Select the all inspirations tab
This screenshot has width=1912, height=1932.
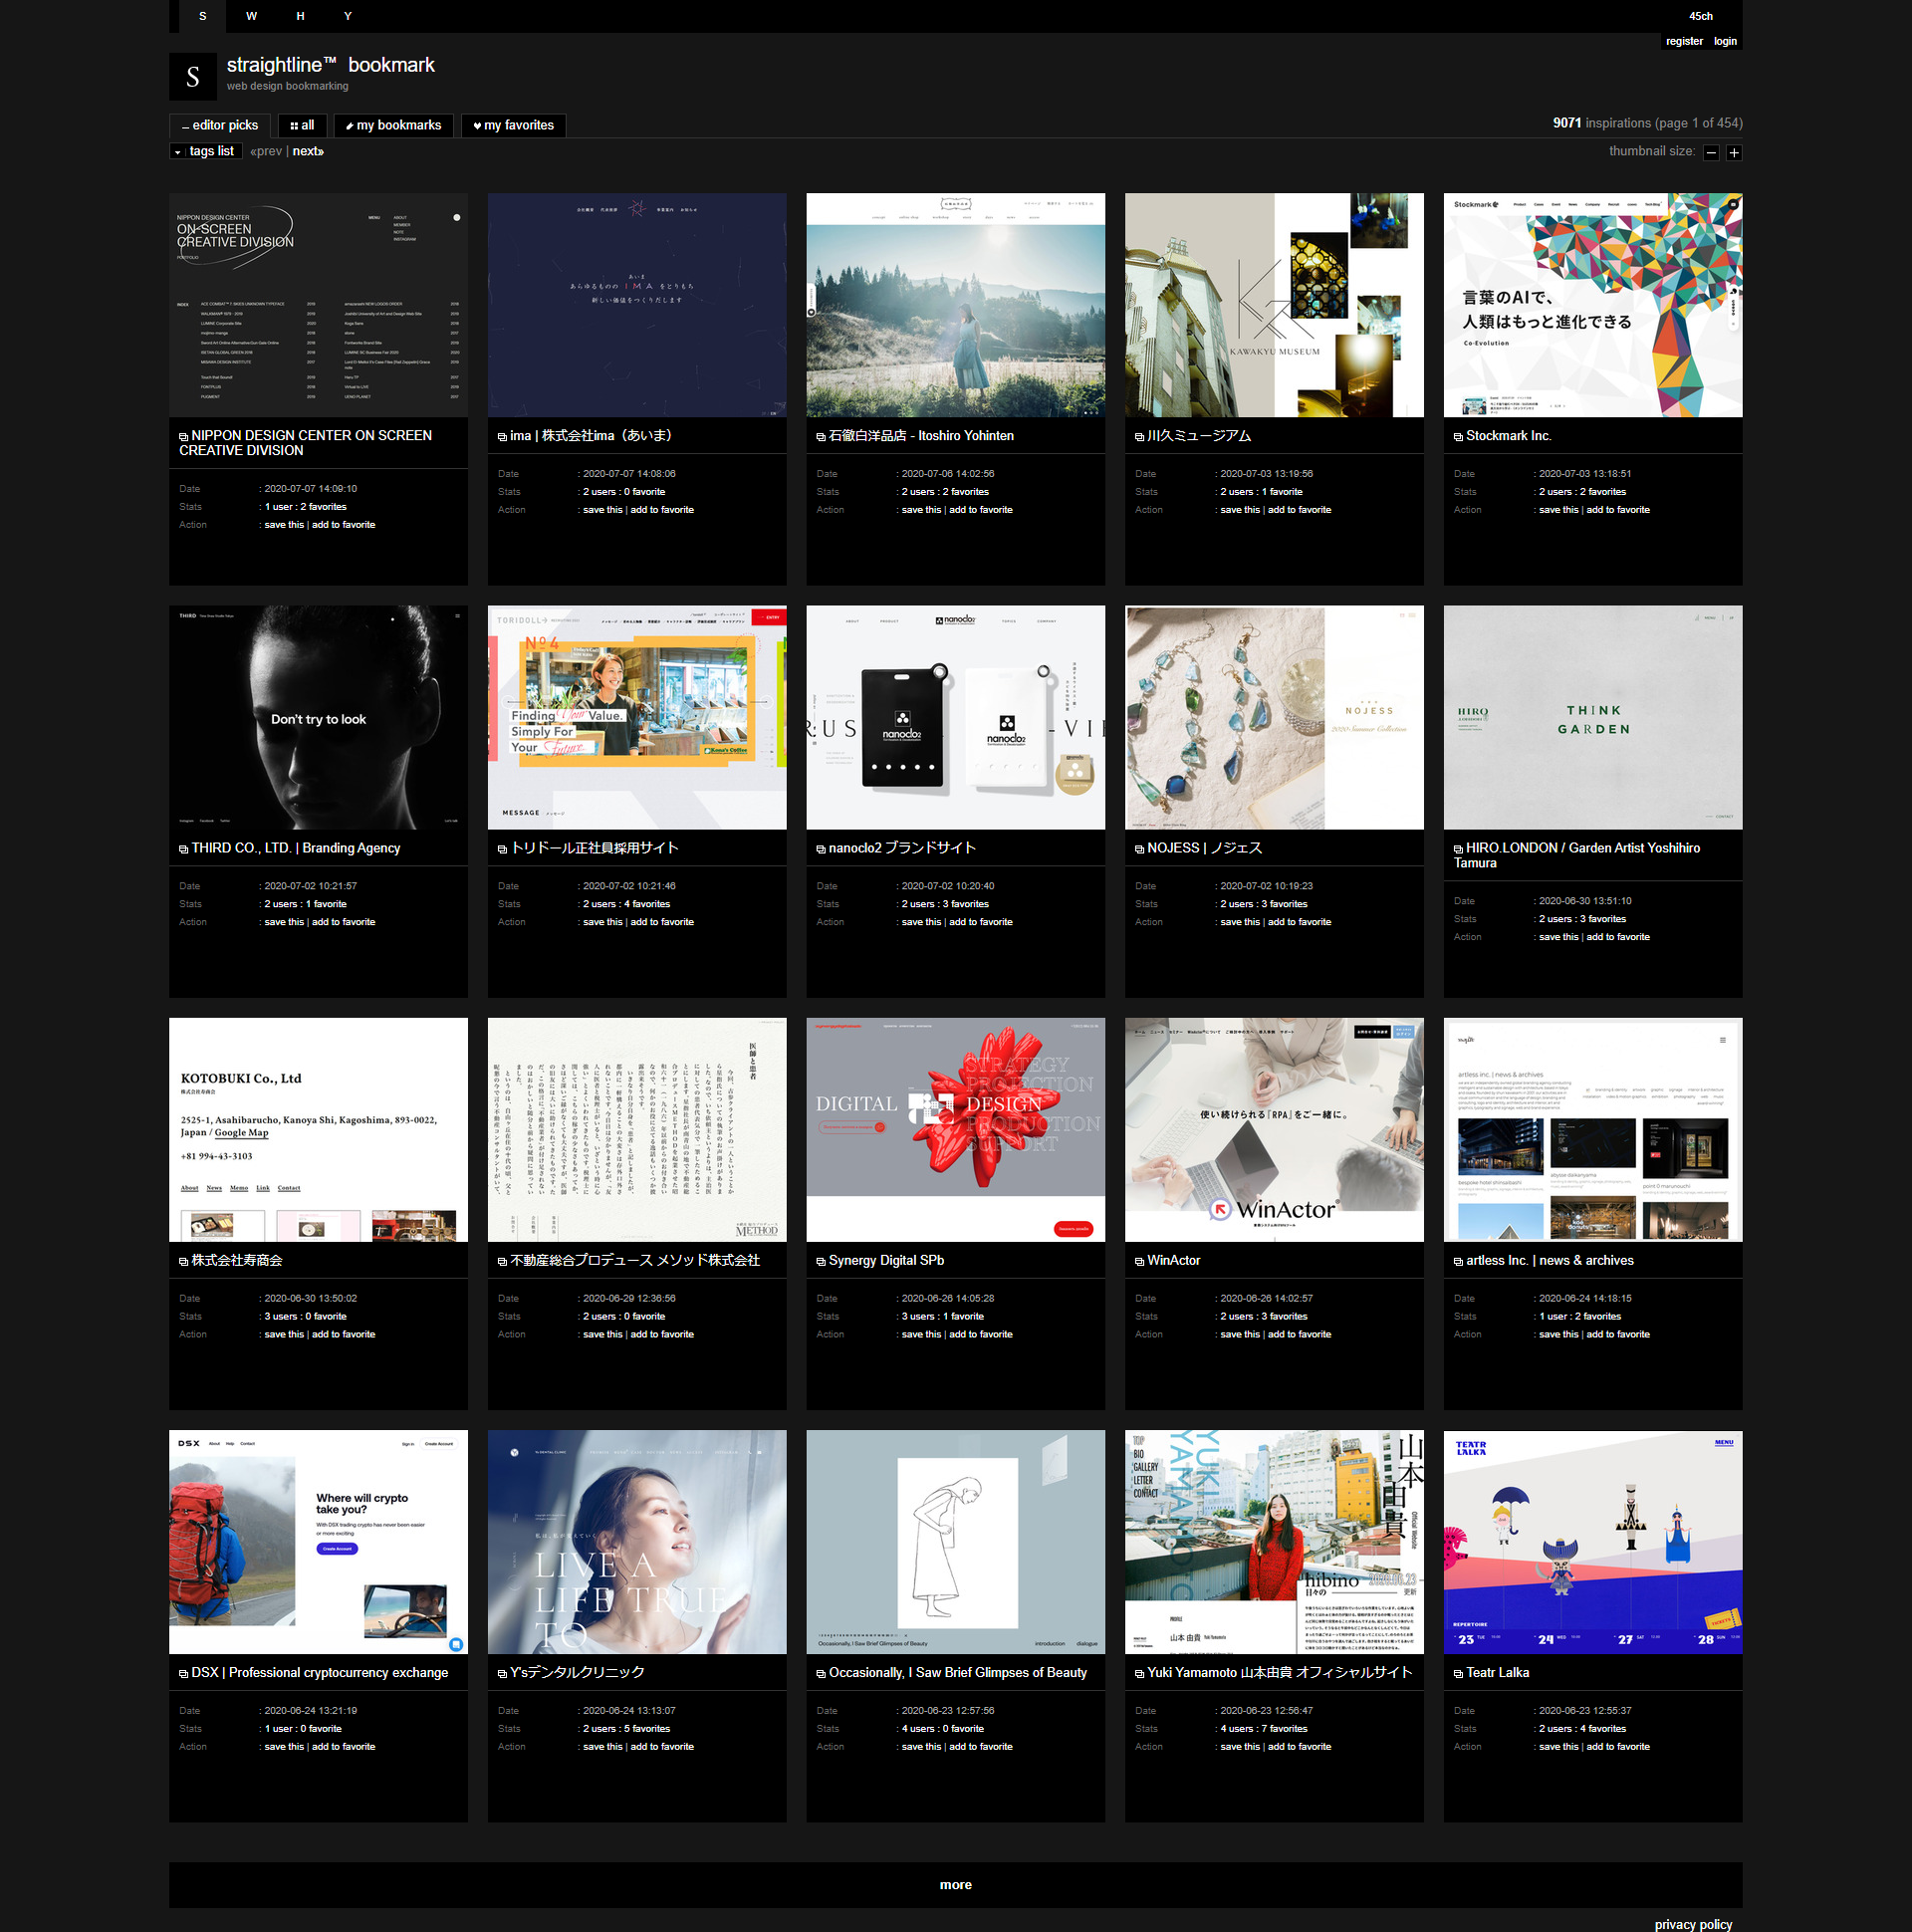302,126
